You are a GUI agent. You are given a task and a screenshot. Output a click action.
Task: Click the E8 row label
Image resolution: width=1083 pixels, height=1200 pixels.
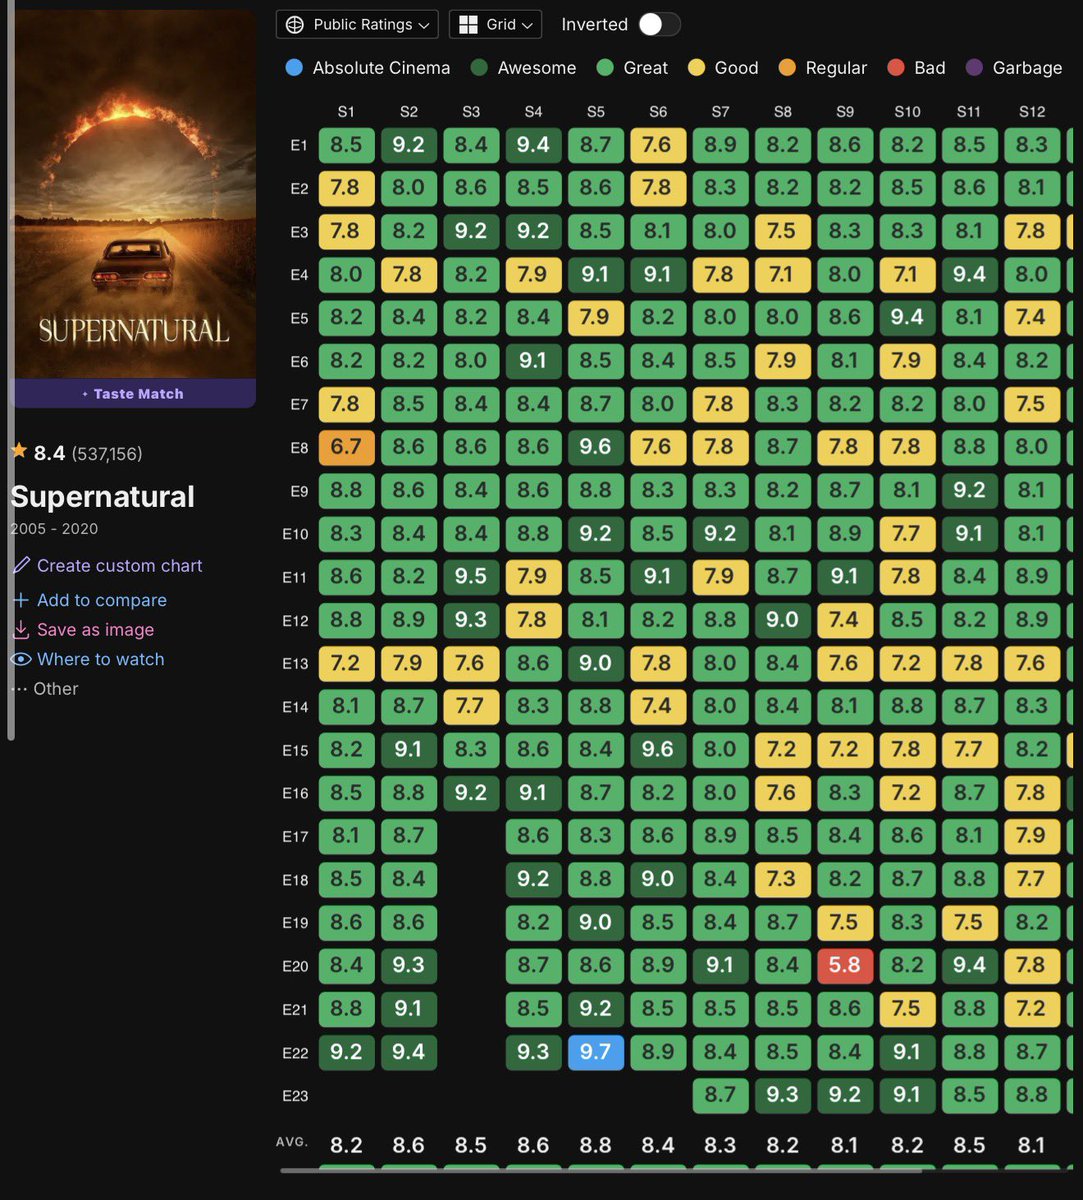[298, 448]
